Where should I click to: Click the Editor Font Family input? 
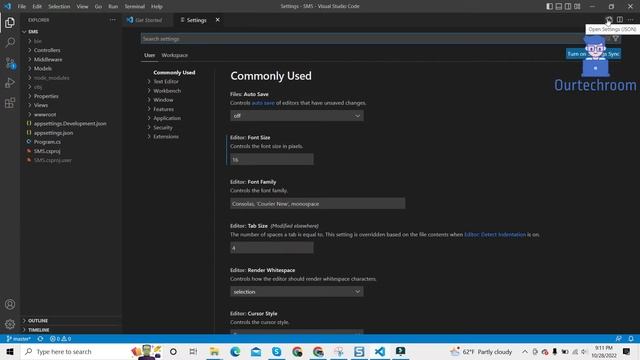click(318, 204)
